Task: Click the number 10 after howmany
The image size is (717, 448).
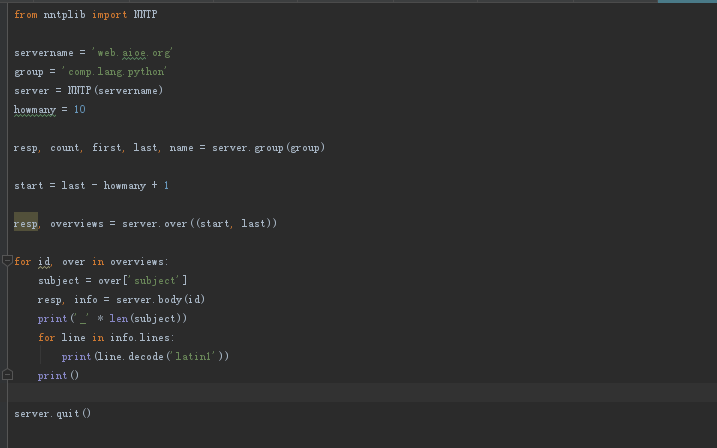Action: (x=80, y=109)
